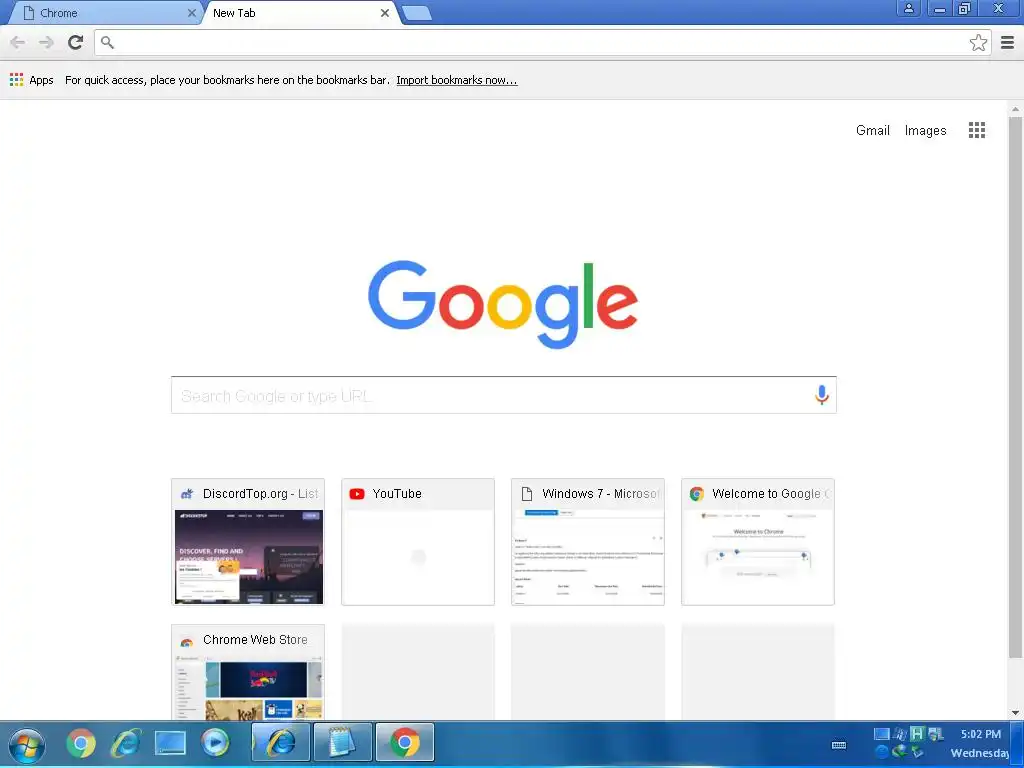Click the green H system tray icon

[x=917, y=733]
